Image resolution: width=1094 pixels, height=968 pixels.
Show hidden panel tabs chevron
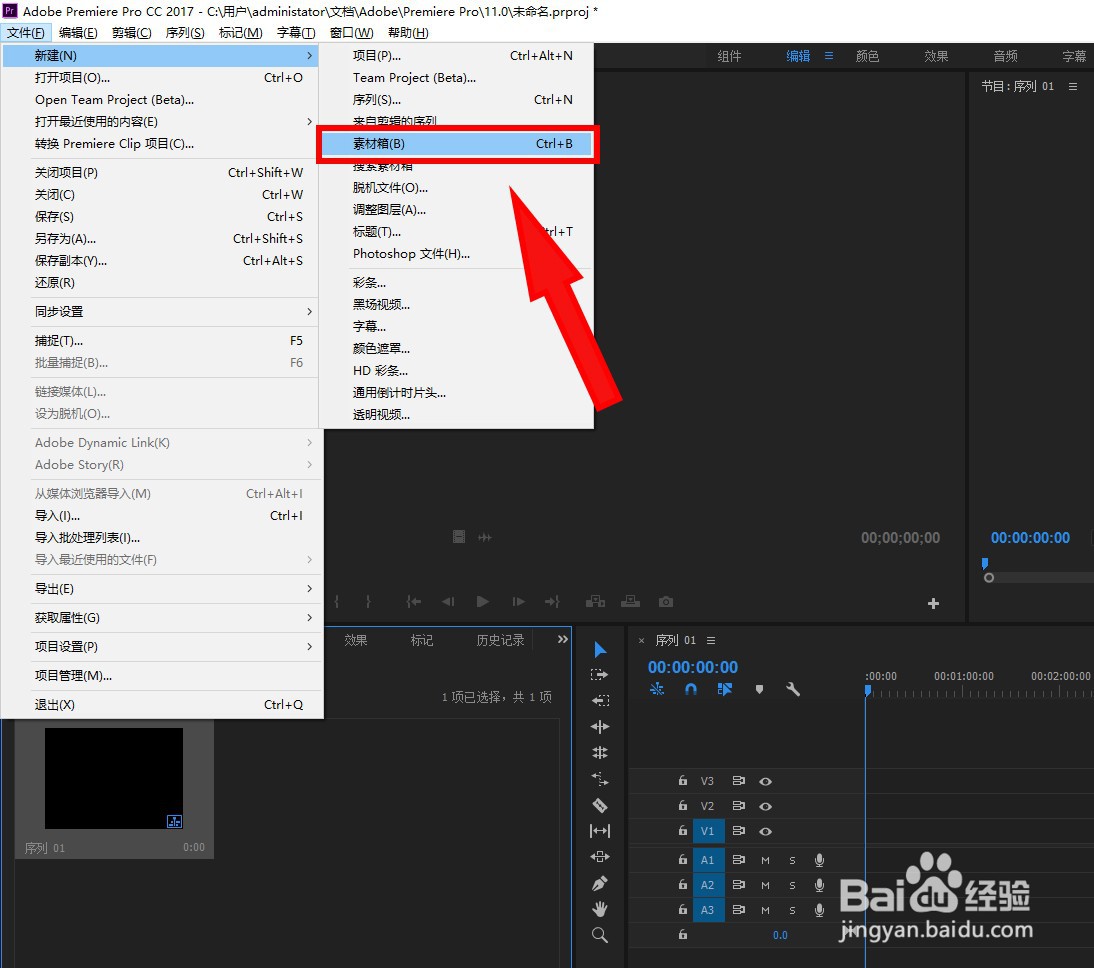(562, 640)
